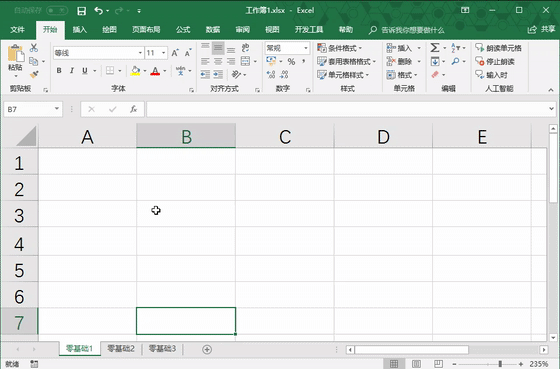This screenshot has height=369, width=560.
Task: Center text horizontally in cell
Action: click(218, 61)
